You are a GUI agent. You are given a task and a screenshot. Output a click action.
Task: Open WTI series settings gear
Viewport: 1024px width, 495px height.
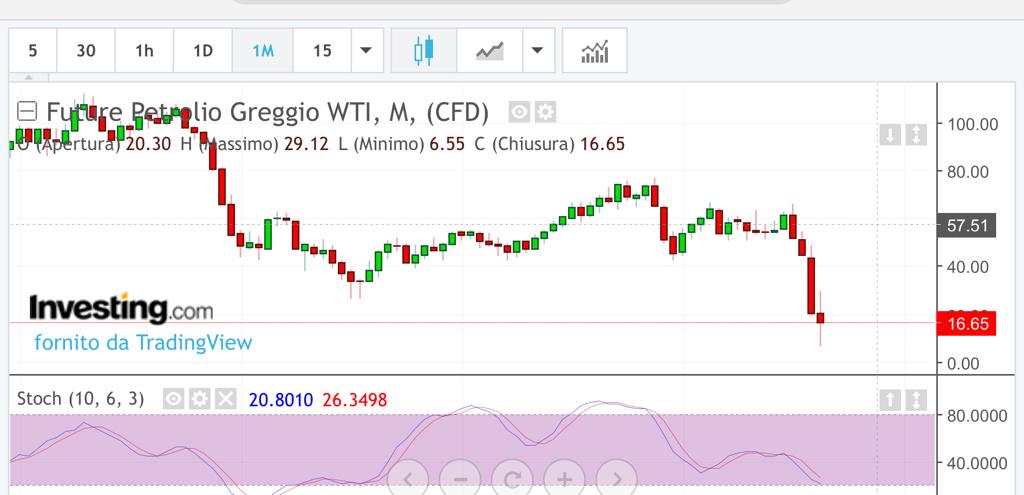click(x=545, y=112)
